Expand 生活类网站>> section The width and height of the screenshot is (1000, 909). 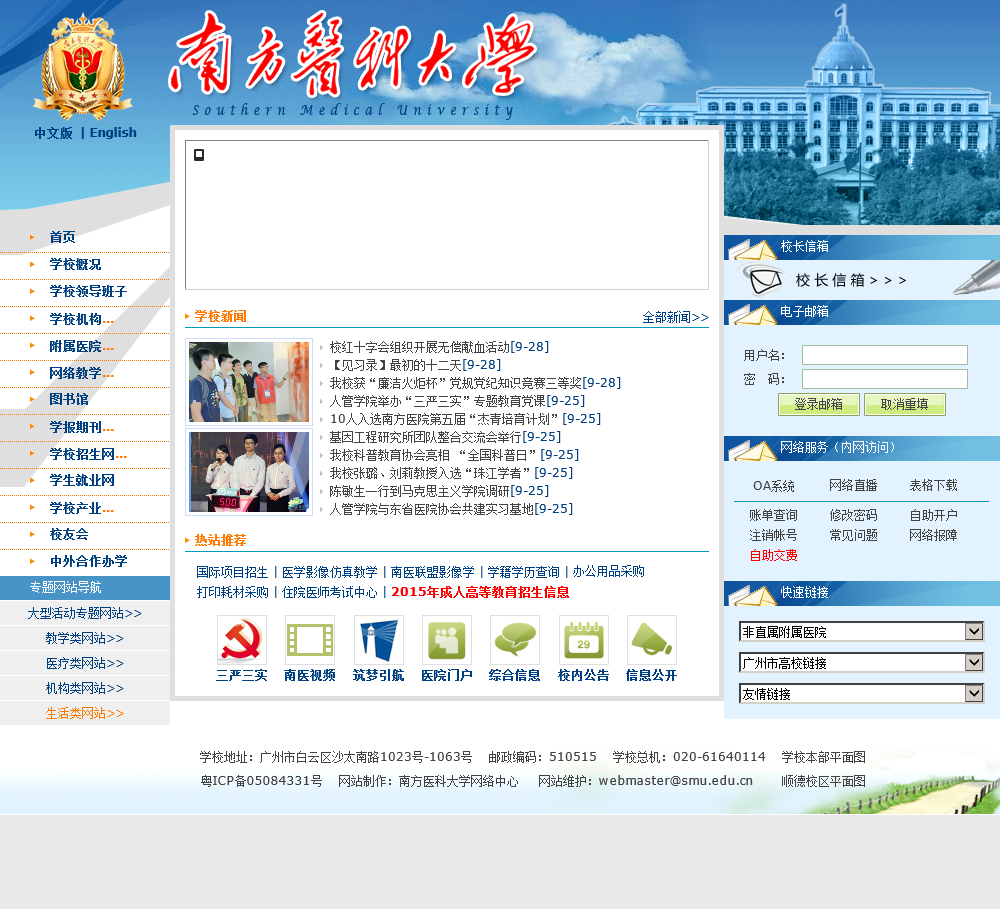(x=85, y=713)
